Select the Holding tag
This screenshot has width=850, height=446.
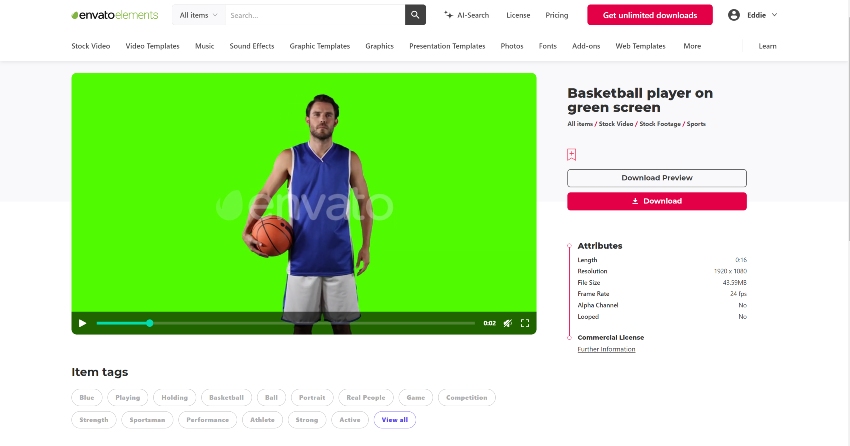[175, 397]
